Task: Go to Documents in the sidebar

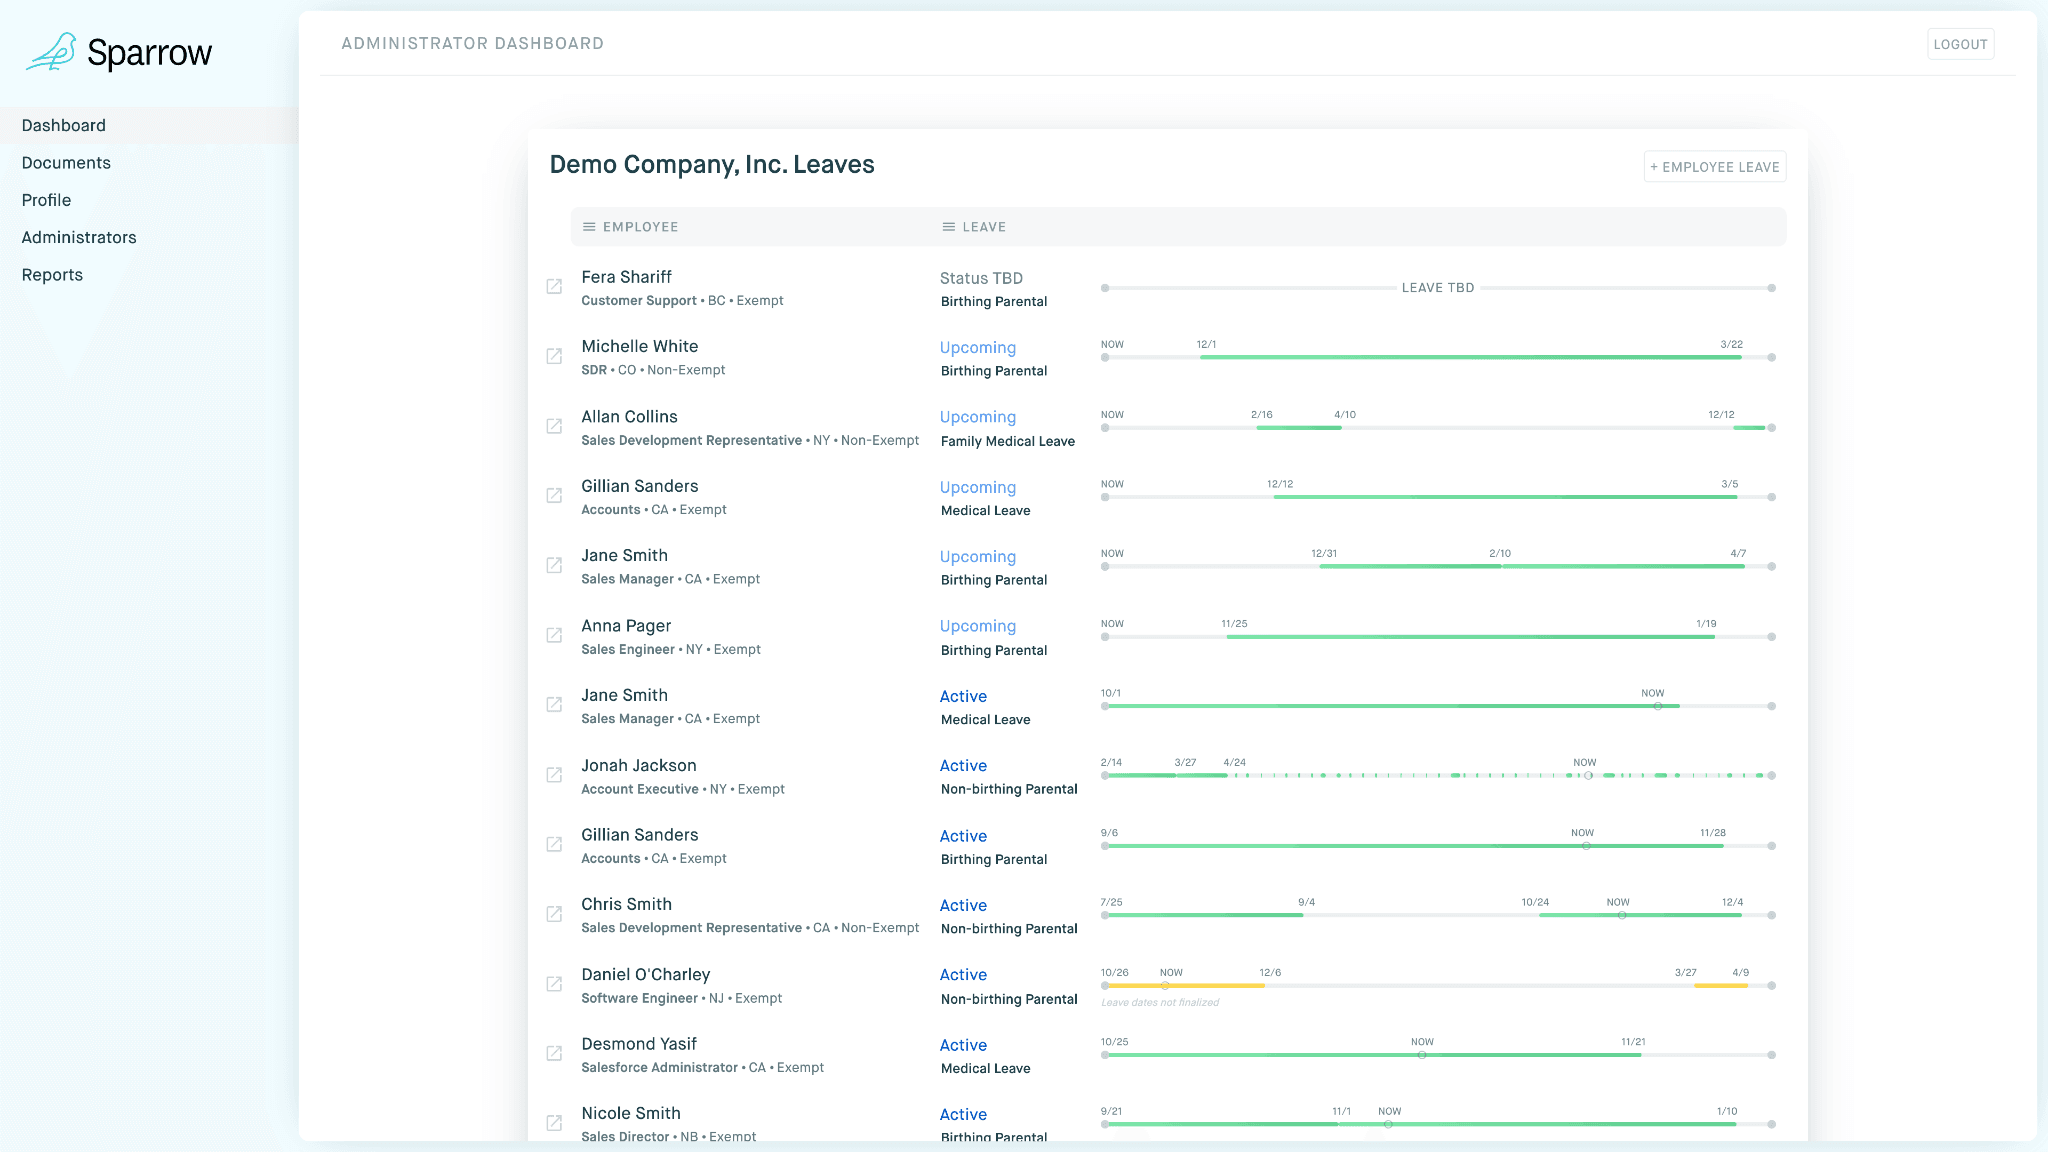Action: pos(66,163)
